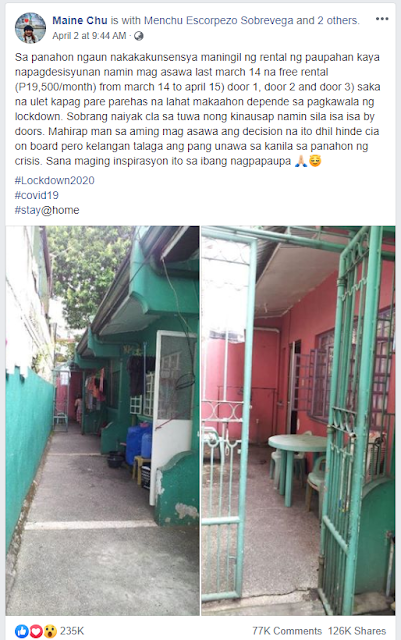Click the red heart Love reaction icon
Screen dimensions: 401x640
[36, 631]
